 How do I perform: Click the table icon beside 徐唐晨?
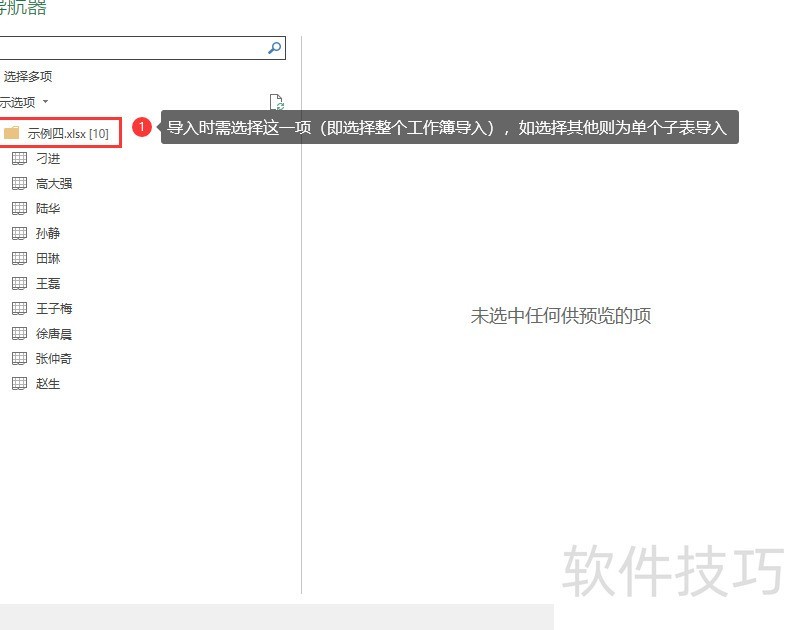(19, 333)
